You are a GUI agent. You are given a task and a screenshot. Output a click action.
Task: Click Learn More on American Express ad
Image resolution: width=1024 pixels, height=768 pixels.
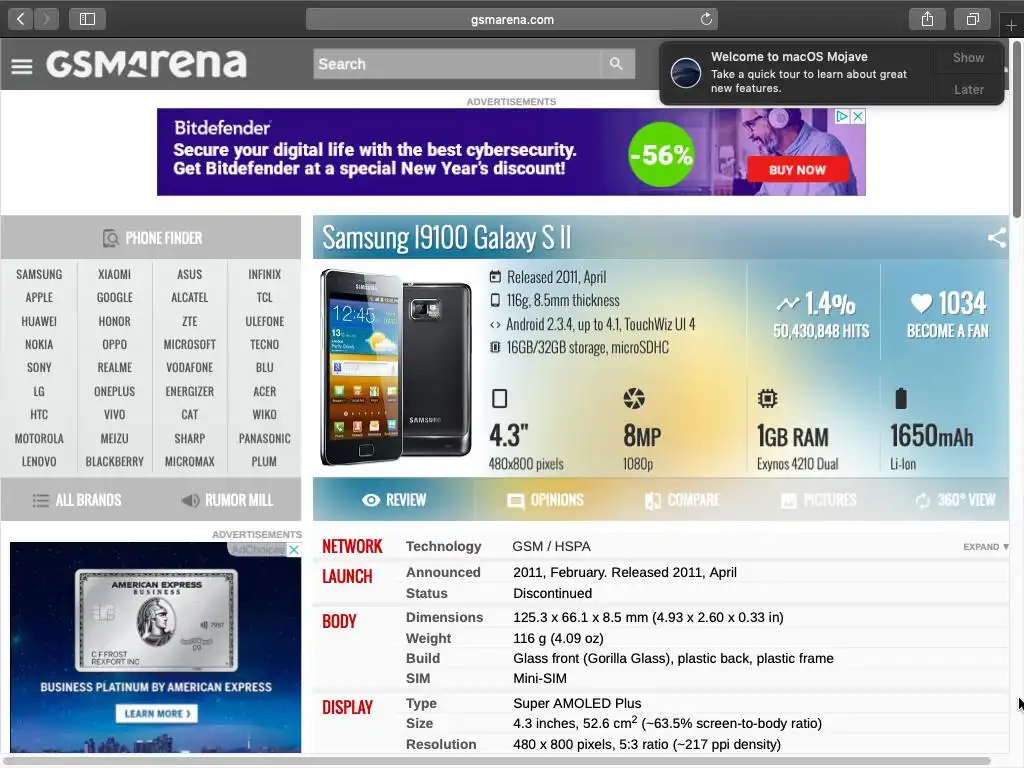(x=157, y=714)
